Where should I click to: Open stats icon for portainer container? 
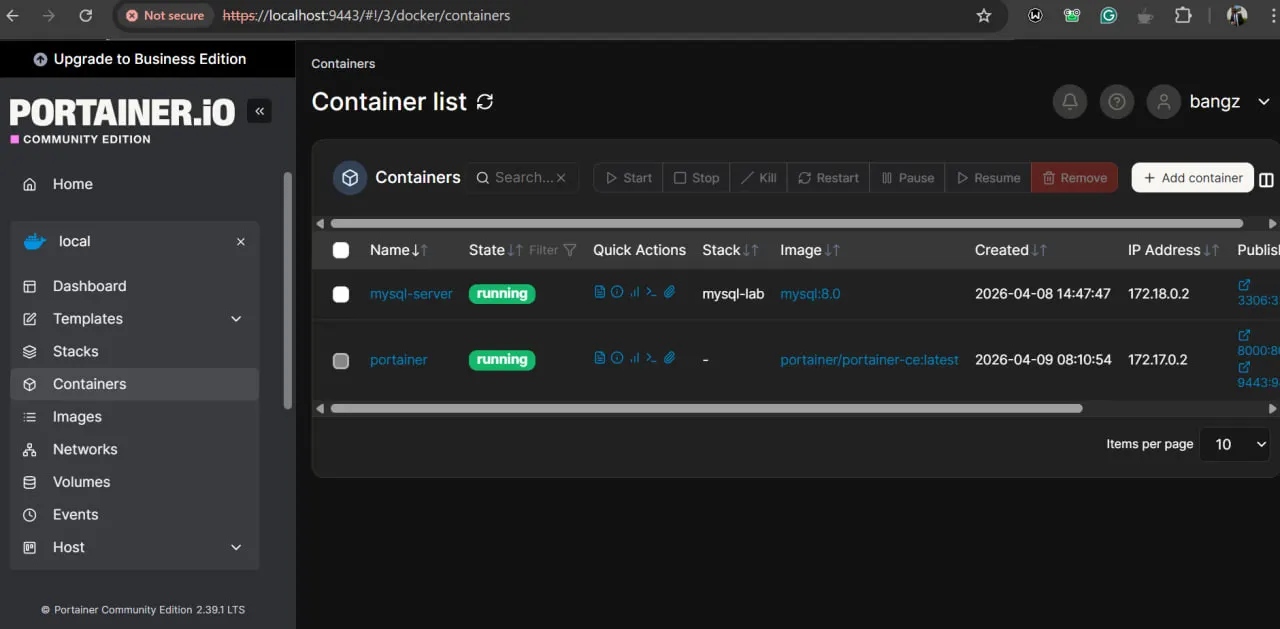(634, 358)
